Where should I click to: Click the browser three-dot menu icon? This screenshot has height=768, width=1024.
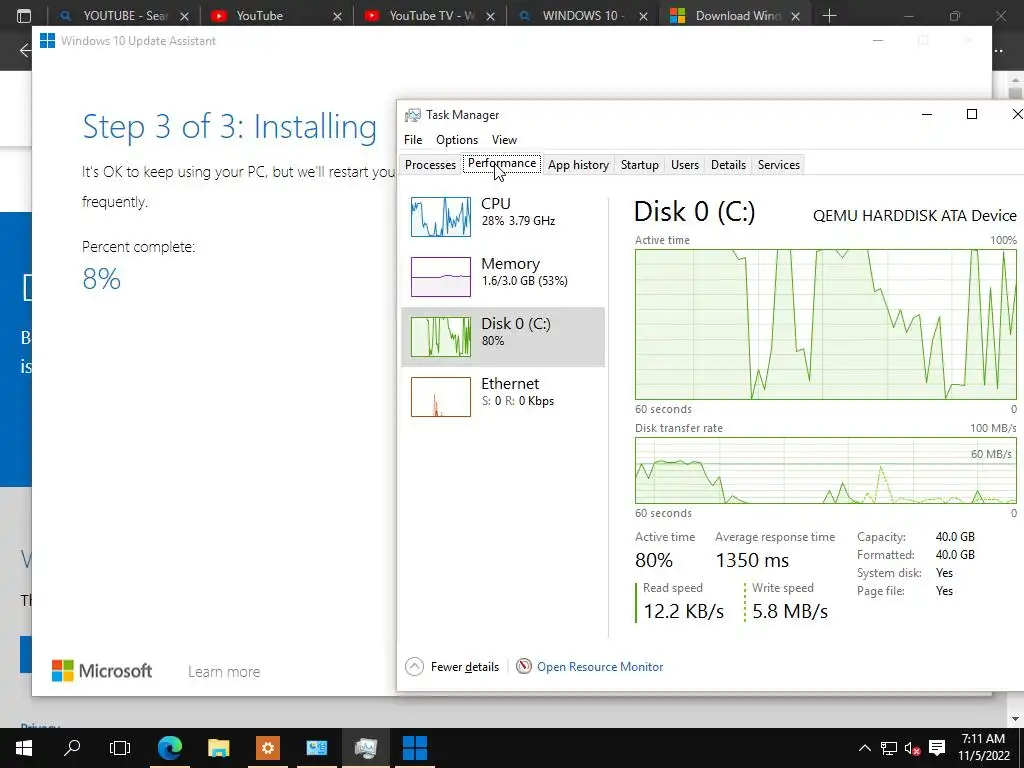[x=998, y=50]
